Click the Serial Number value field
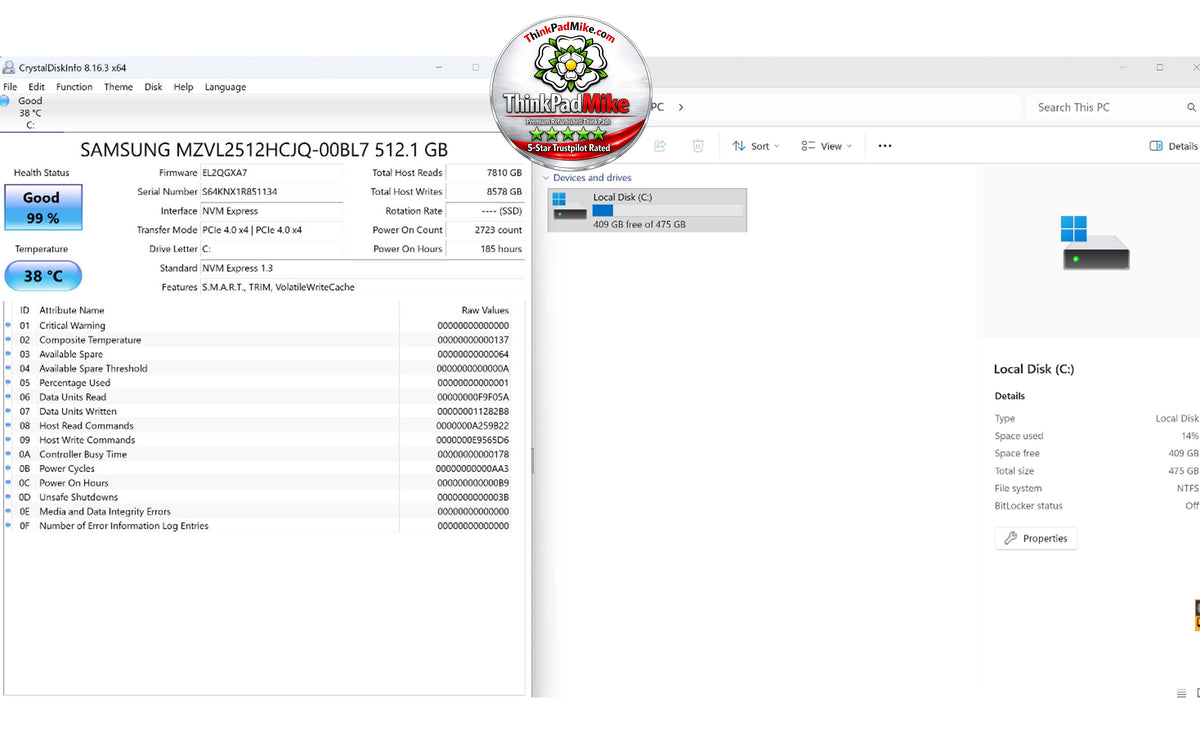 (272, 192)
